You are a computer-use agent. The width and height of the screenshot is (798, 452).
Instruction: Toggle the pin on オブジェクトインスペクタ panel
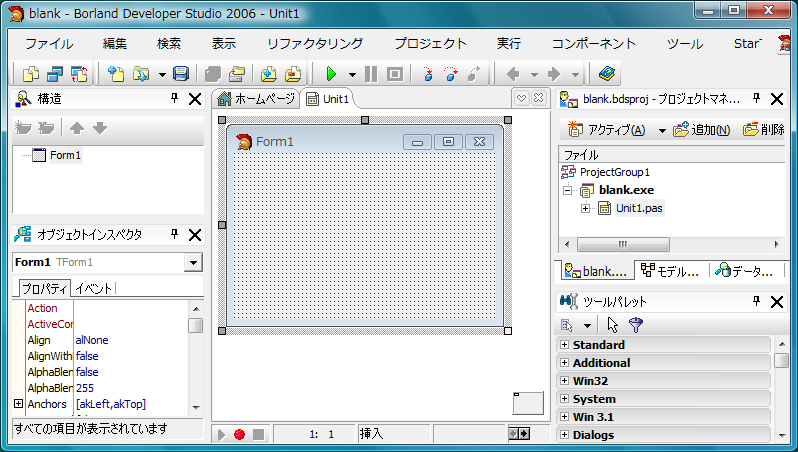click(x=175, y=234)
